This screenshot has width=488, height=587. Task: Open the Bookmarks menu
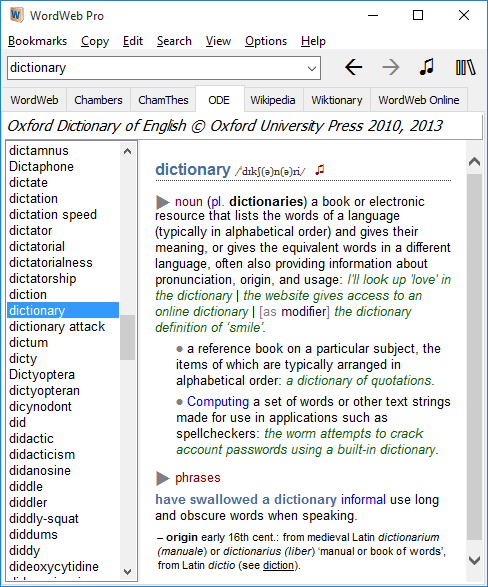[x=37, y=41]
